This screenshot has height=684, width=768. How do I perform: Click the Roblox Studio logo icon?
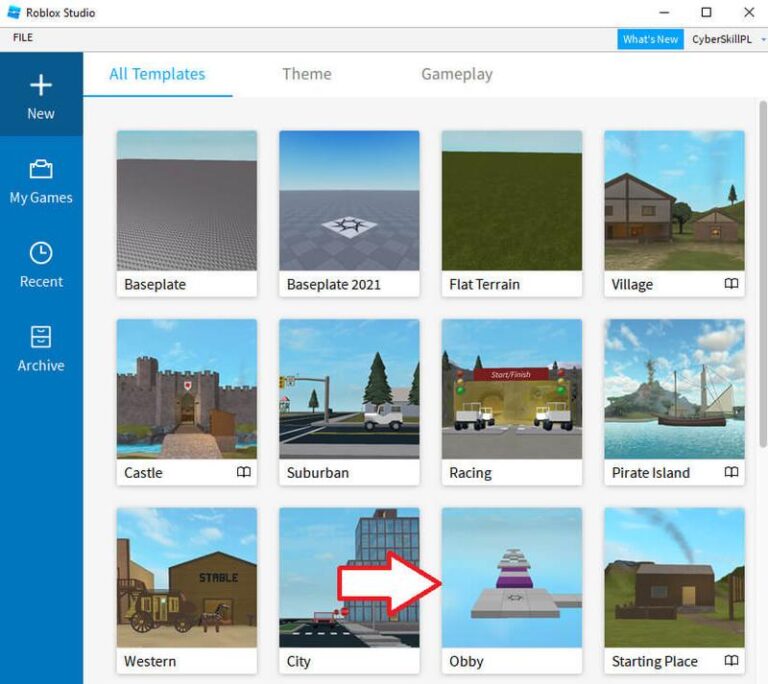pyautogui.click(x=14, y=12)
